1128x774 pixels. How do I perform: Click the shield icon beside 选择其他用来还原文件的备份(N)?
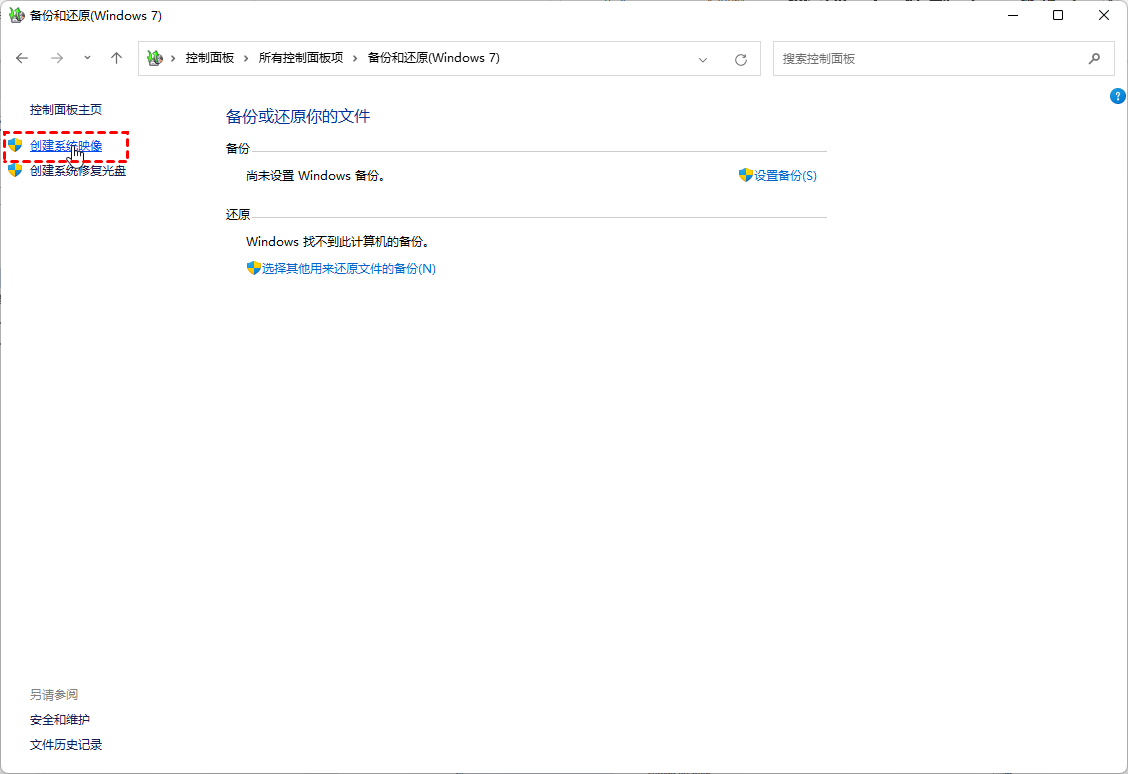tap(253, 268)
